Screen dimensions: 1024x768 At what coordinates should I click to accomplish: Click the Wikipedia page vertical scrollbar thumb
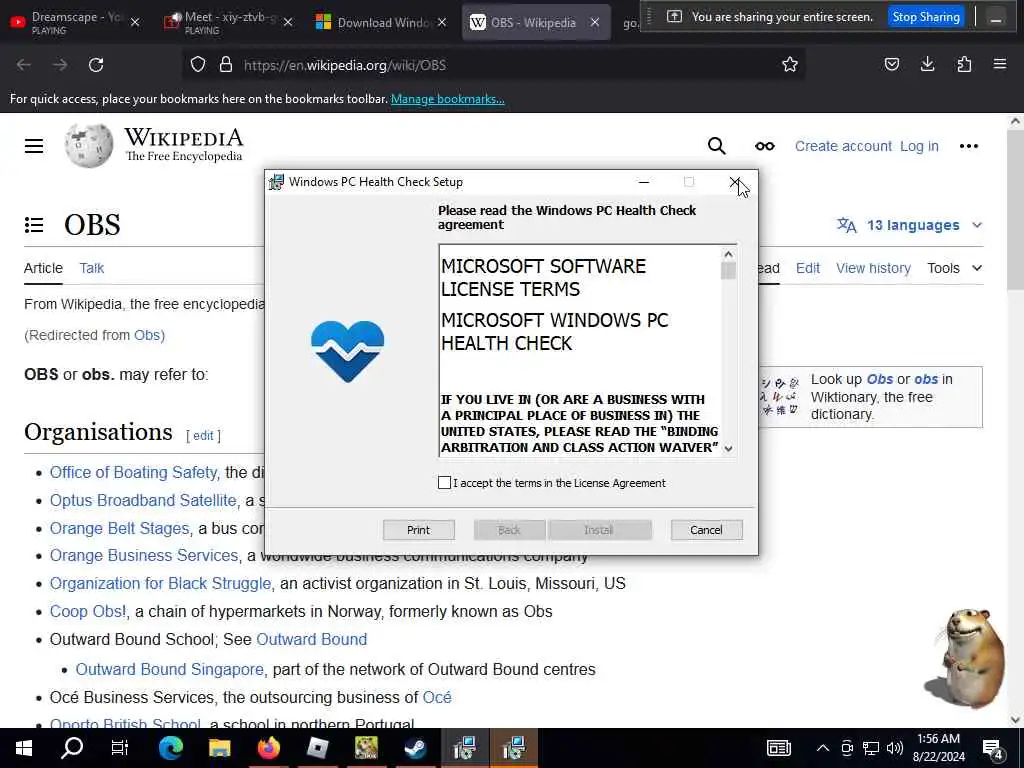1015,209
